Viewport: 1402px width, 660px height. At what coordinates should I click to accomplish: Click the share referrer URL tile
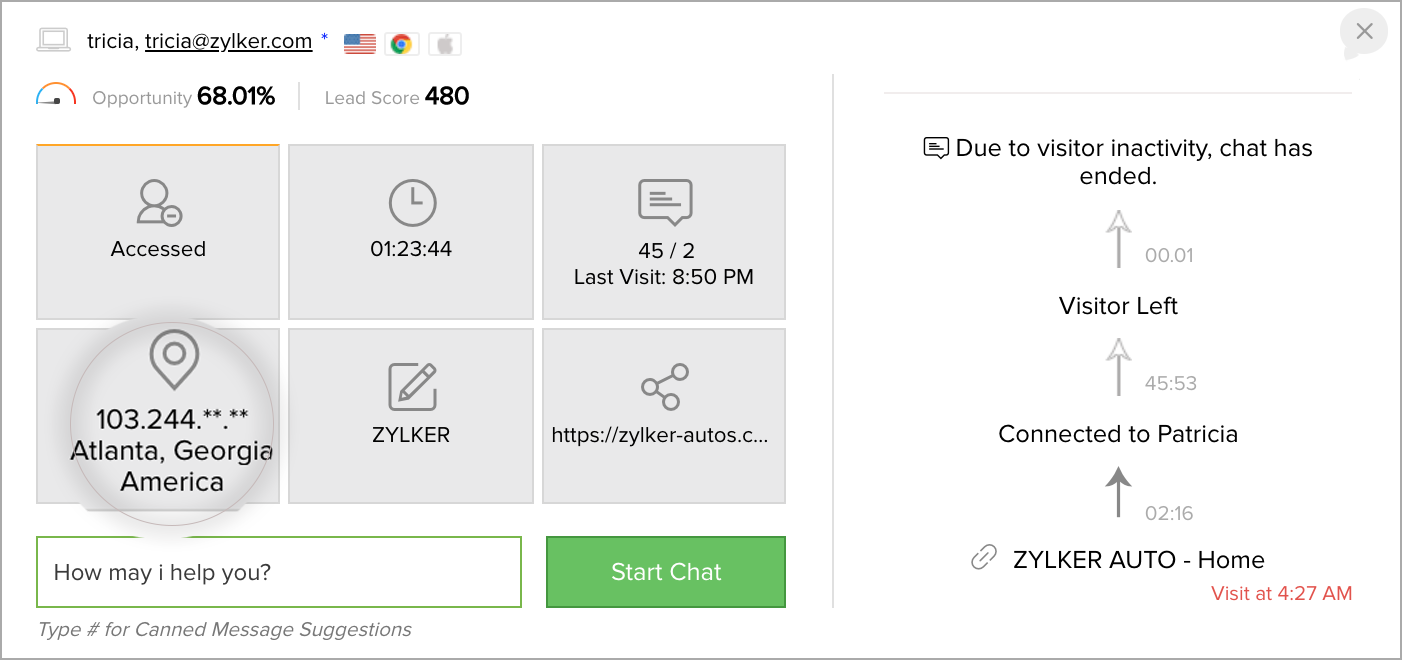click(x=664, y=416)
